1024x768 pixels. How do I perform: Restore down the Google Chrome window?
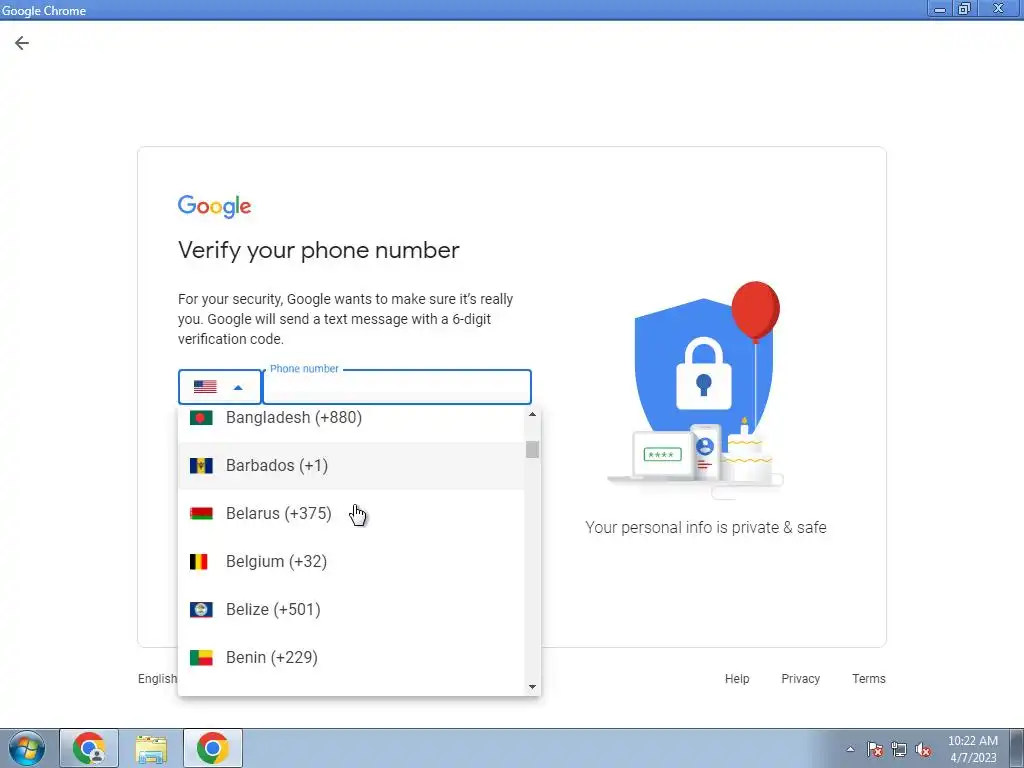[964, 9]
